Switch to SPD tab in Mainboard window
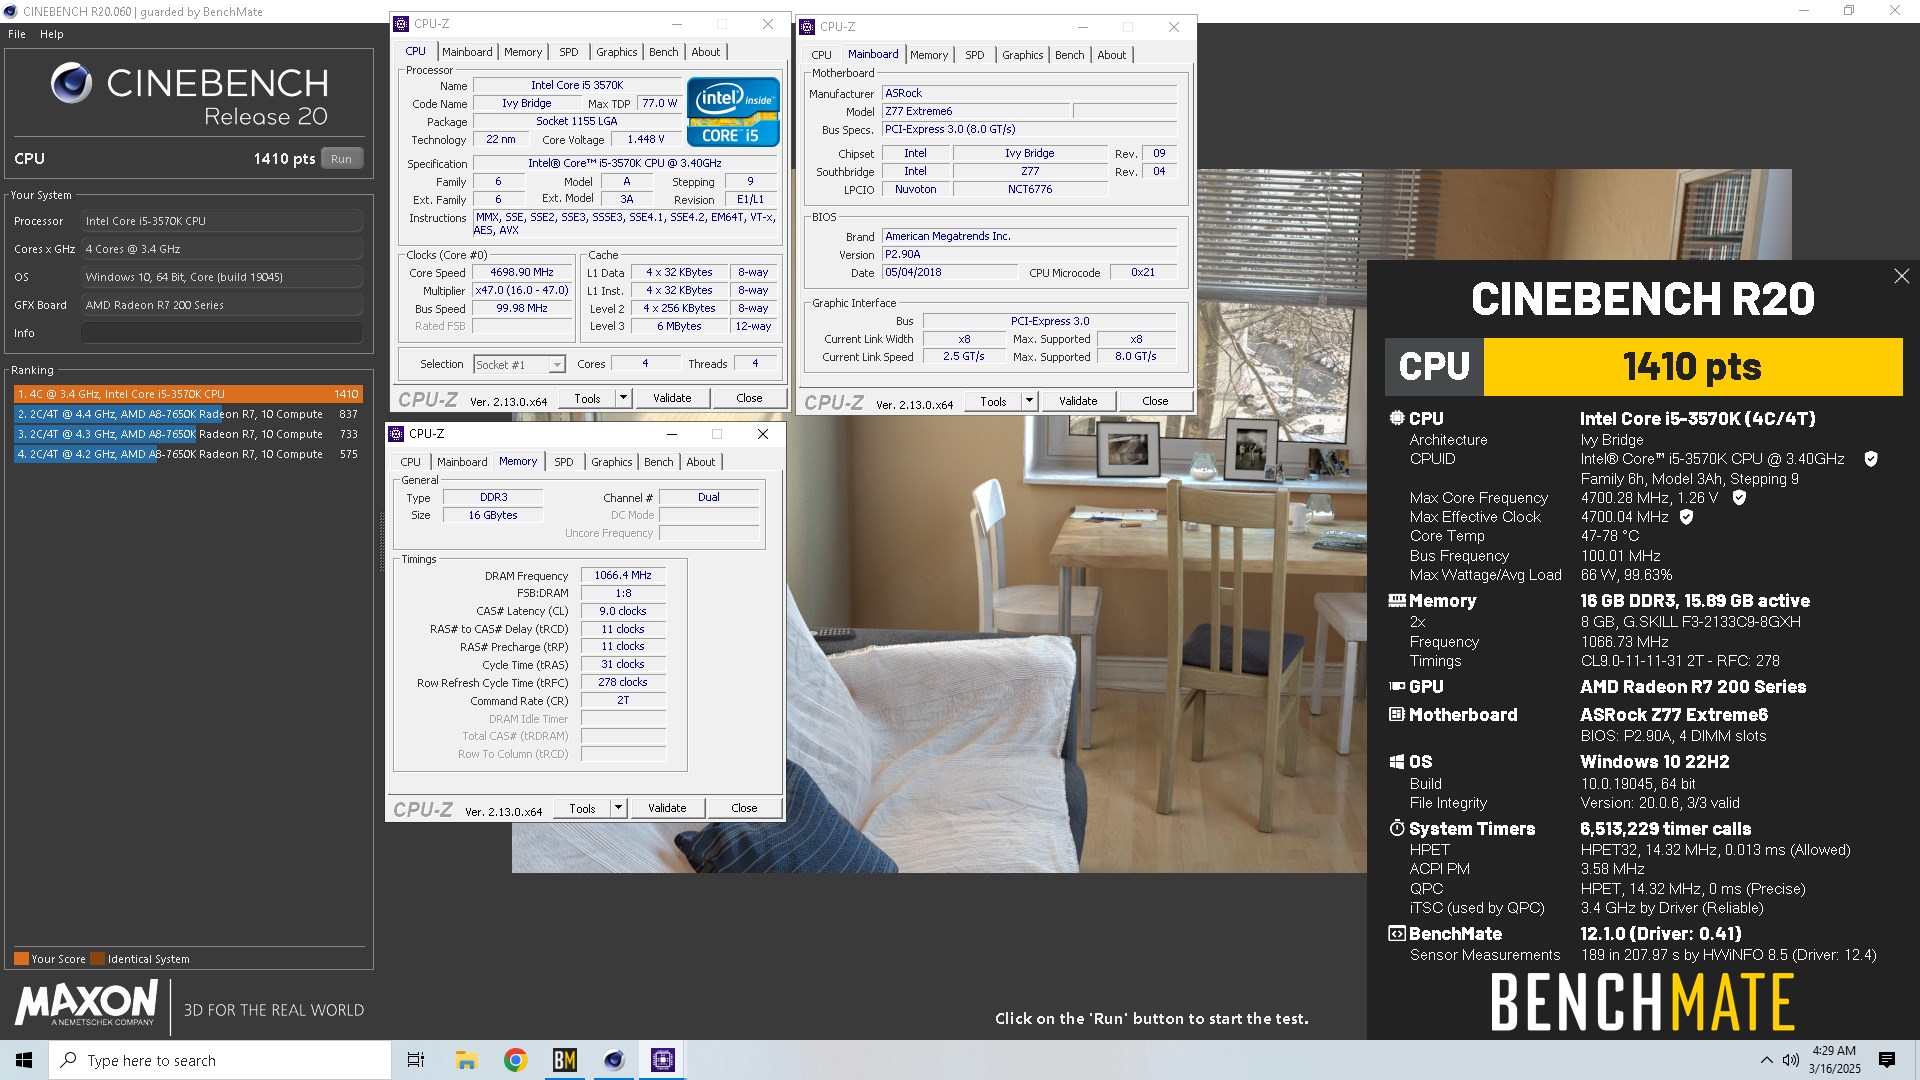Image resolution: width=1920 pixels, height=1080 pixels. coord(975,55)
